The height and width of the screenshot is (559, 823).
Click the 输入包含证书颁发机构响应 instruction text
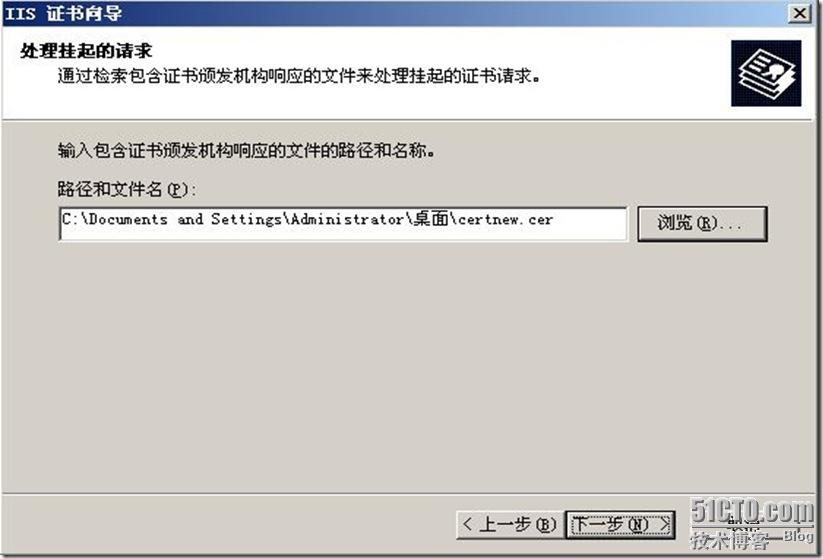(x=246, y=151)
